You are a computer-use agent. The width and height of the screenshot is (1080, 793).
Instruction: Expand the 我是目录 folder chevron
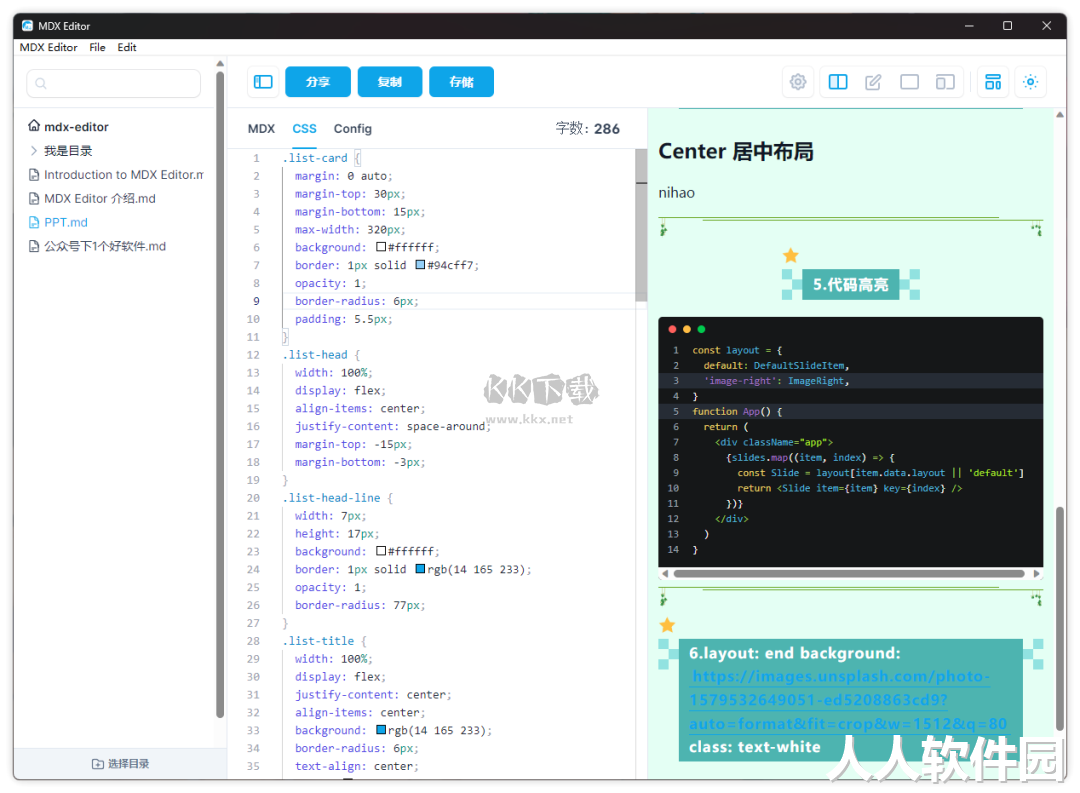(34, 150)
